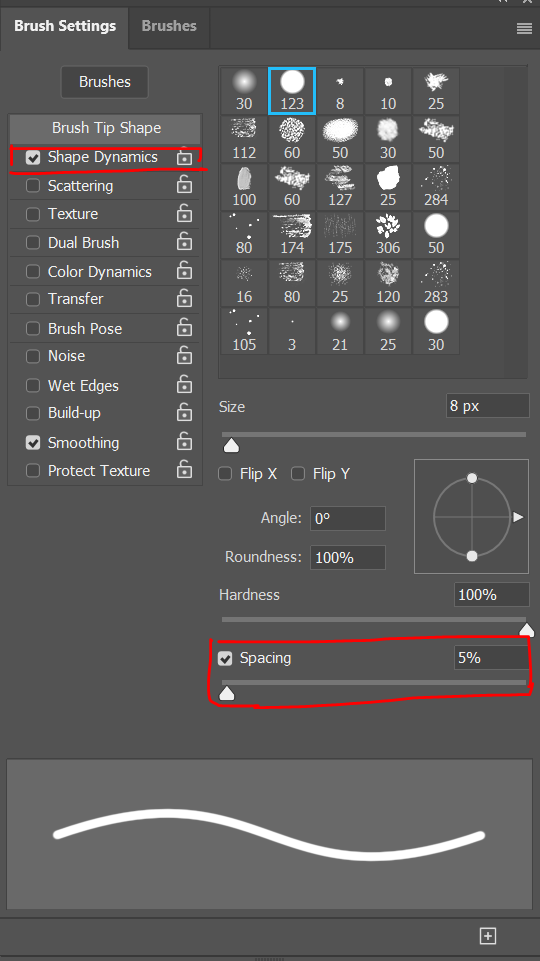Select the hard round 123 brush thumbnail
Viewport: 540px width, 961px height.
[292, 91]
